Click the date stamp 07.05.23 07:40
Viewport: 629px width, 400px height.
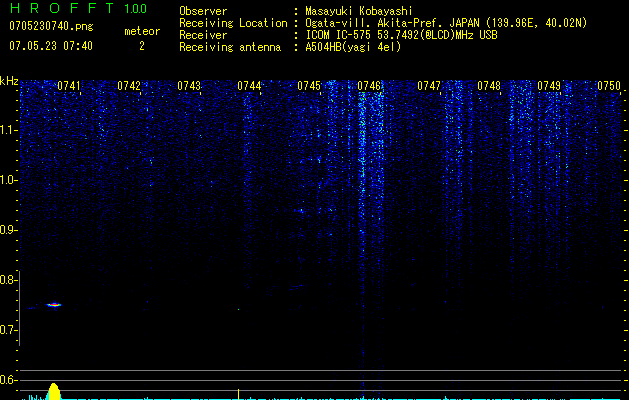pyautogui.click(x=51, y=46)
